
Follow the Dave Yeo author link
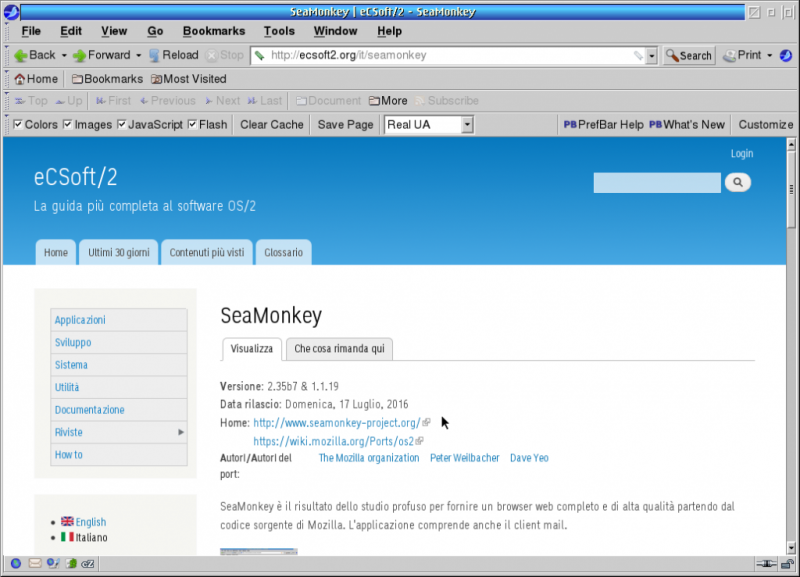tap(529, 457)
